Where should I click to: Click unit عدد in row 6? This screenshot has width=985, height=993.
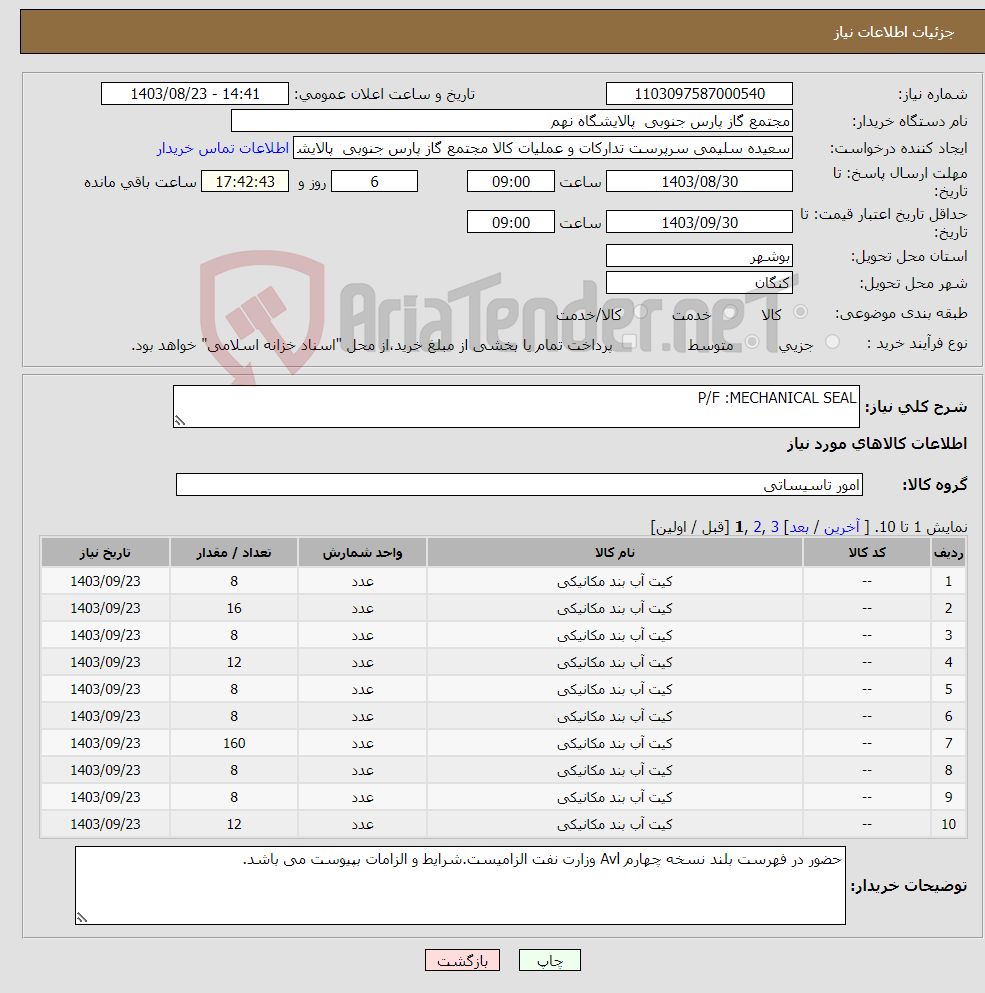coord(362,716)
